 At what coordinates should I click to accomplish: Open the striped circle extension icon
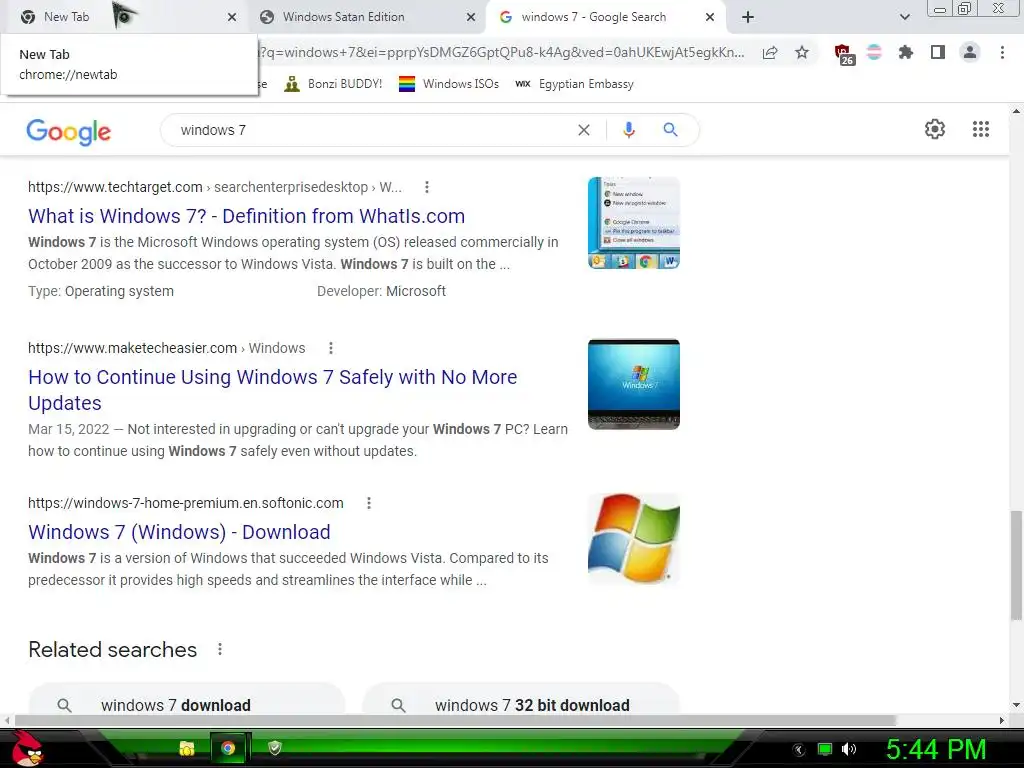874,52
